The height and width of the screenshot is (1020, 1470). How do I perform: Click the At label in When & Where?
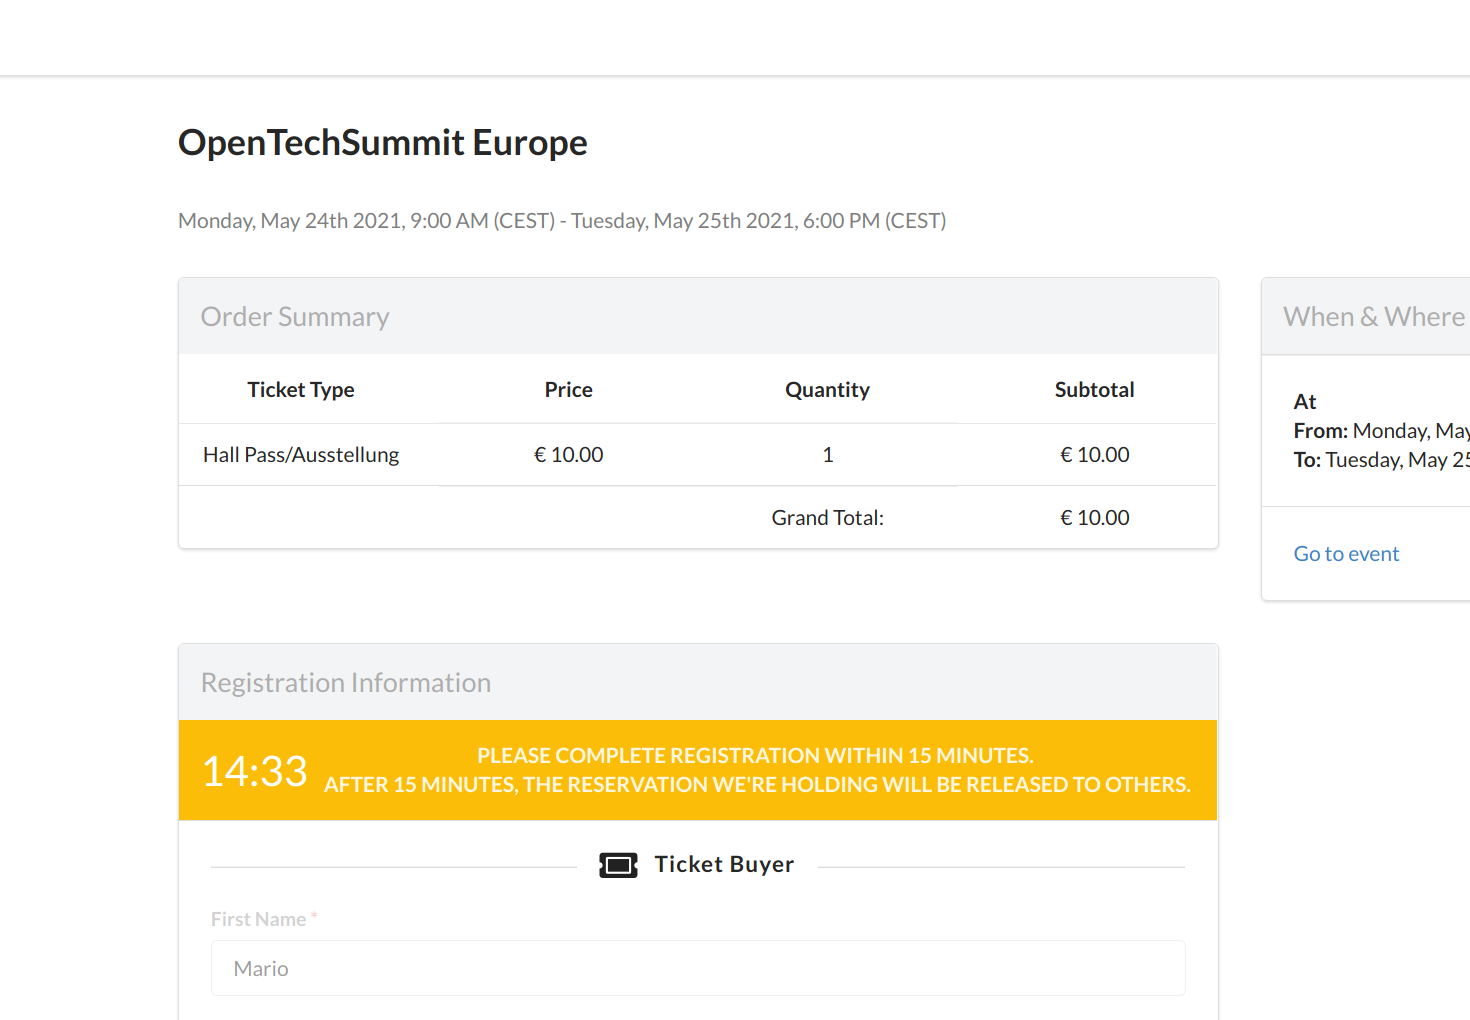(1305, 402)
